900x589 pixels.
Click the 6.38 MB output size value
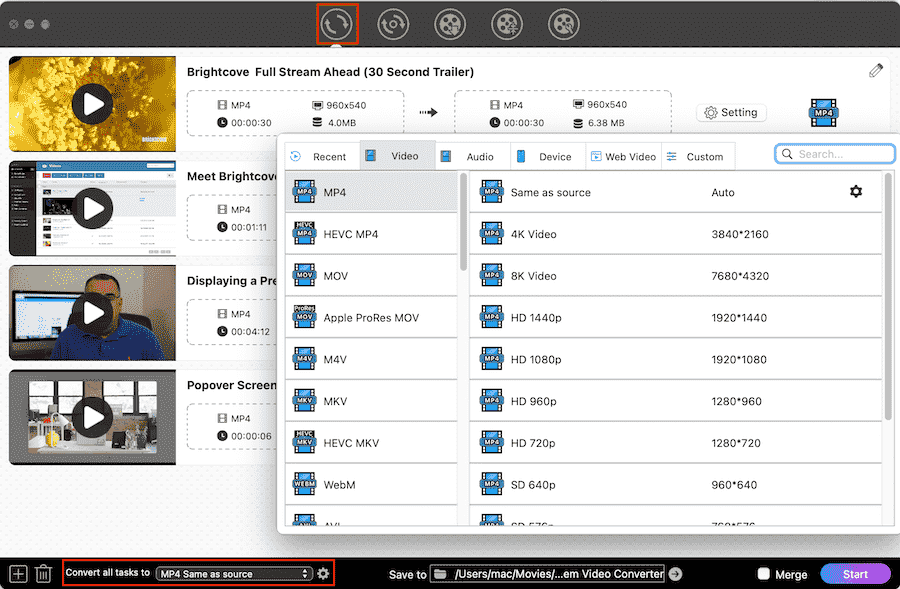pyautogui.click(x=606, y=123)
